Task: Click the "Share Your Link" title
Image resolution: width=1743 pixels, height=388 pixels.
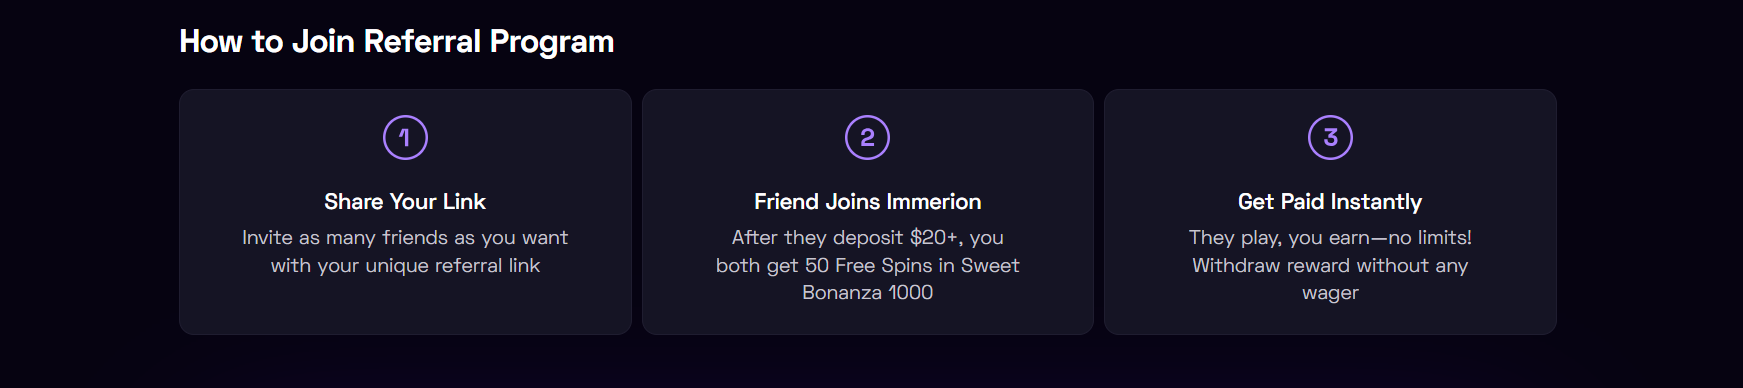Action: [405, 202]
